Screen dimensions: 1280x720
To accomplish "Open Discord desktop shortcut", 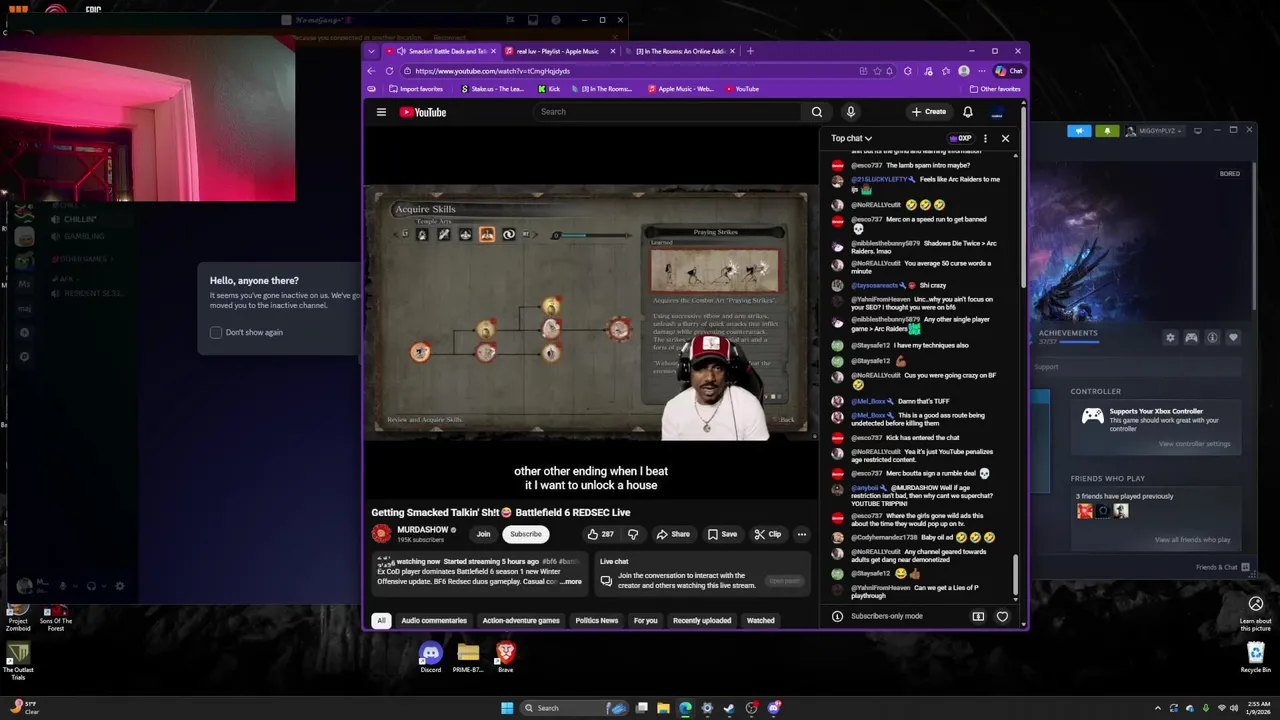I will (430, 657).
